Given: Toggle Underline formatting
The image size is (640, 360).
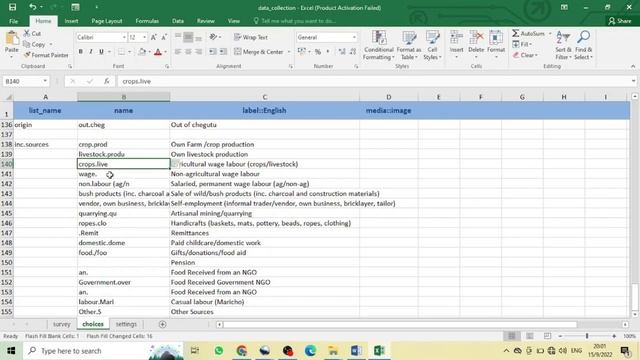Looking at the screenshot, I should tap(101, 52).
